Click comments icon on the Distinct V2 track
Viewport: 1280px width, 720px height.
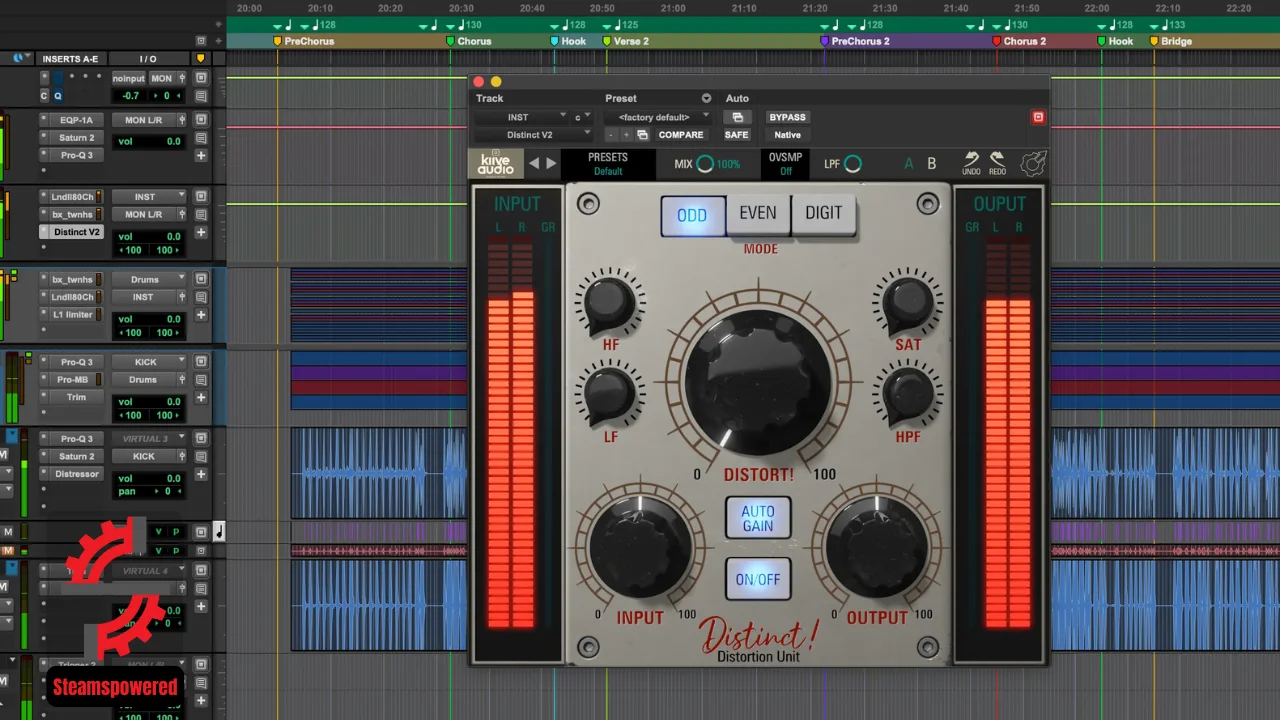click(201, 214)
